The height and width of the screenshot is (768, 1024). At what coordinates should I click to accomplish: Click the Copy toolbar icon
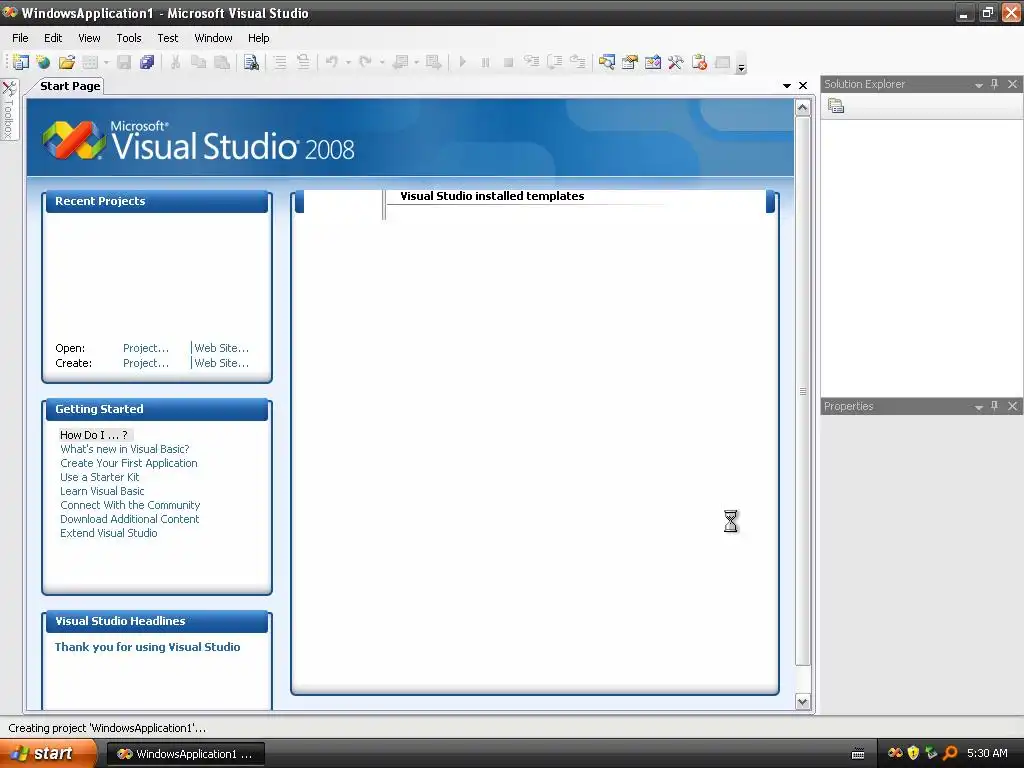click(x=199, y=62)
